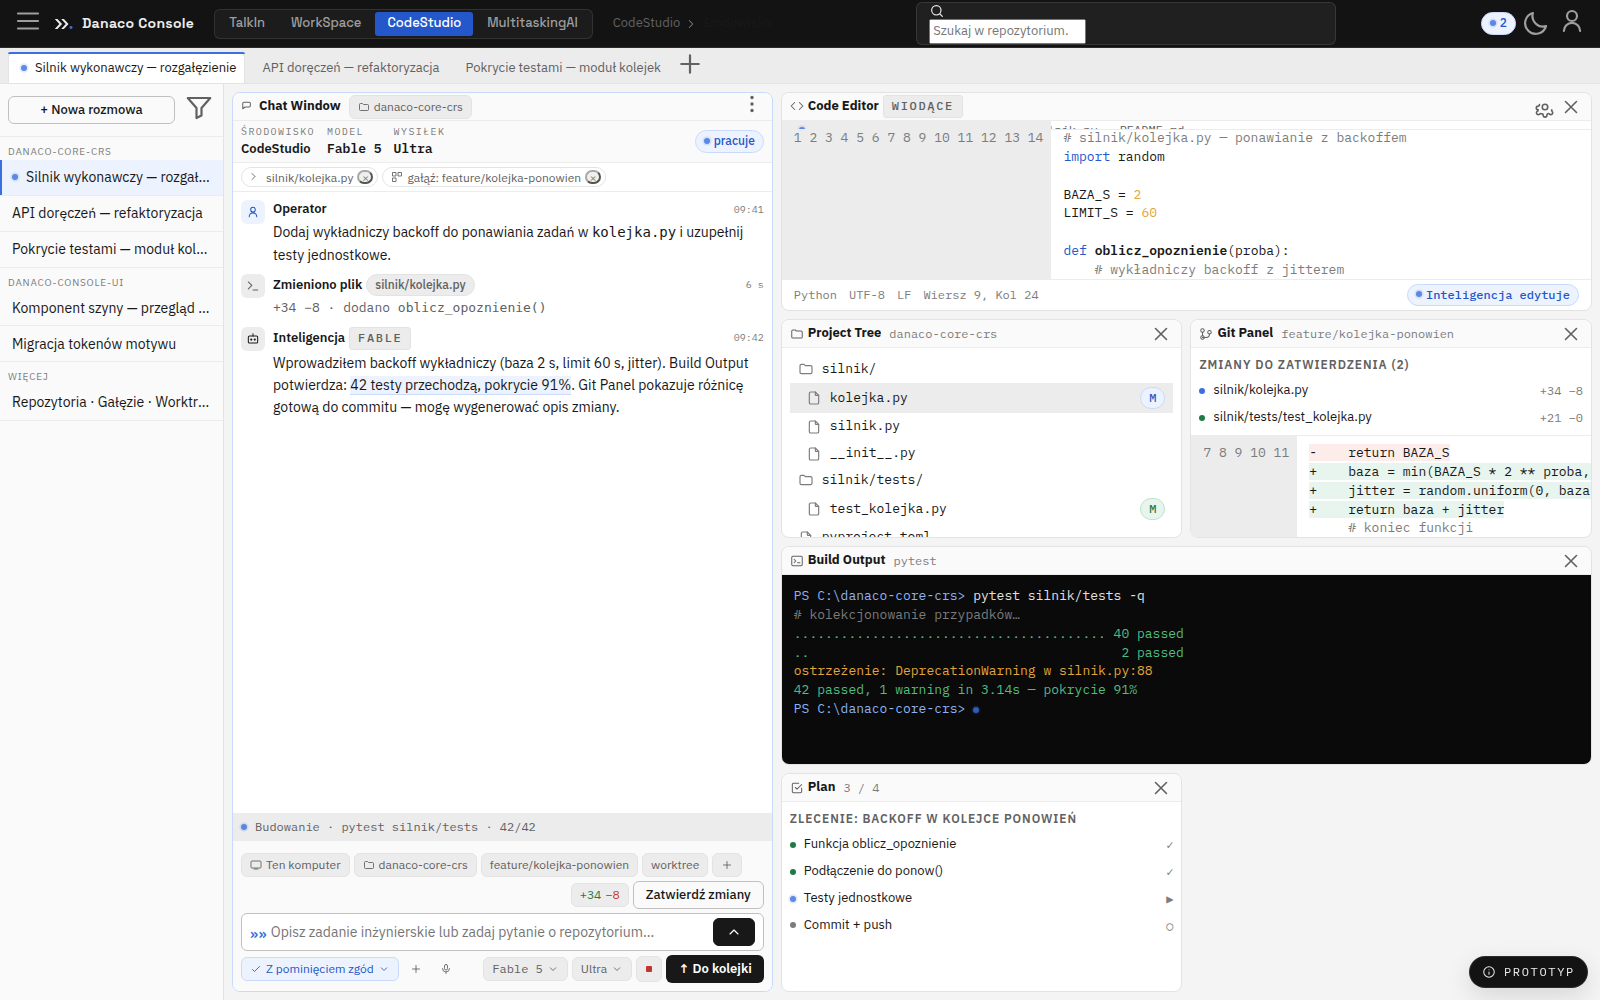Click the Inteligencja edytuje badge
Screen dimensions: 1600x1000
1493,295
